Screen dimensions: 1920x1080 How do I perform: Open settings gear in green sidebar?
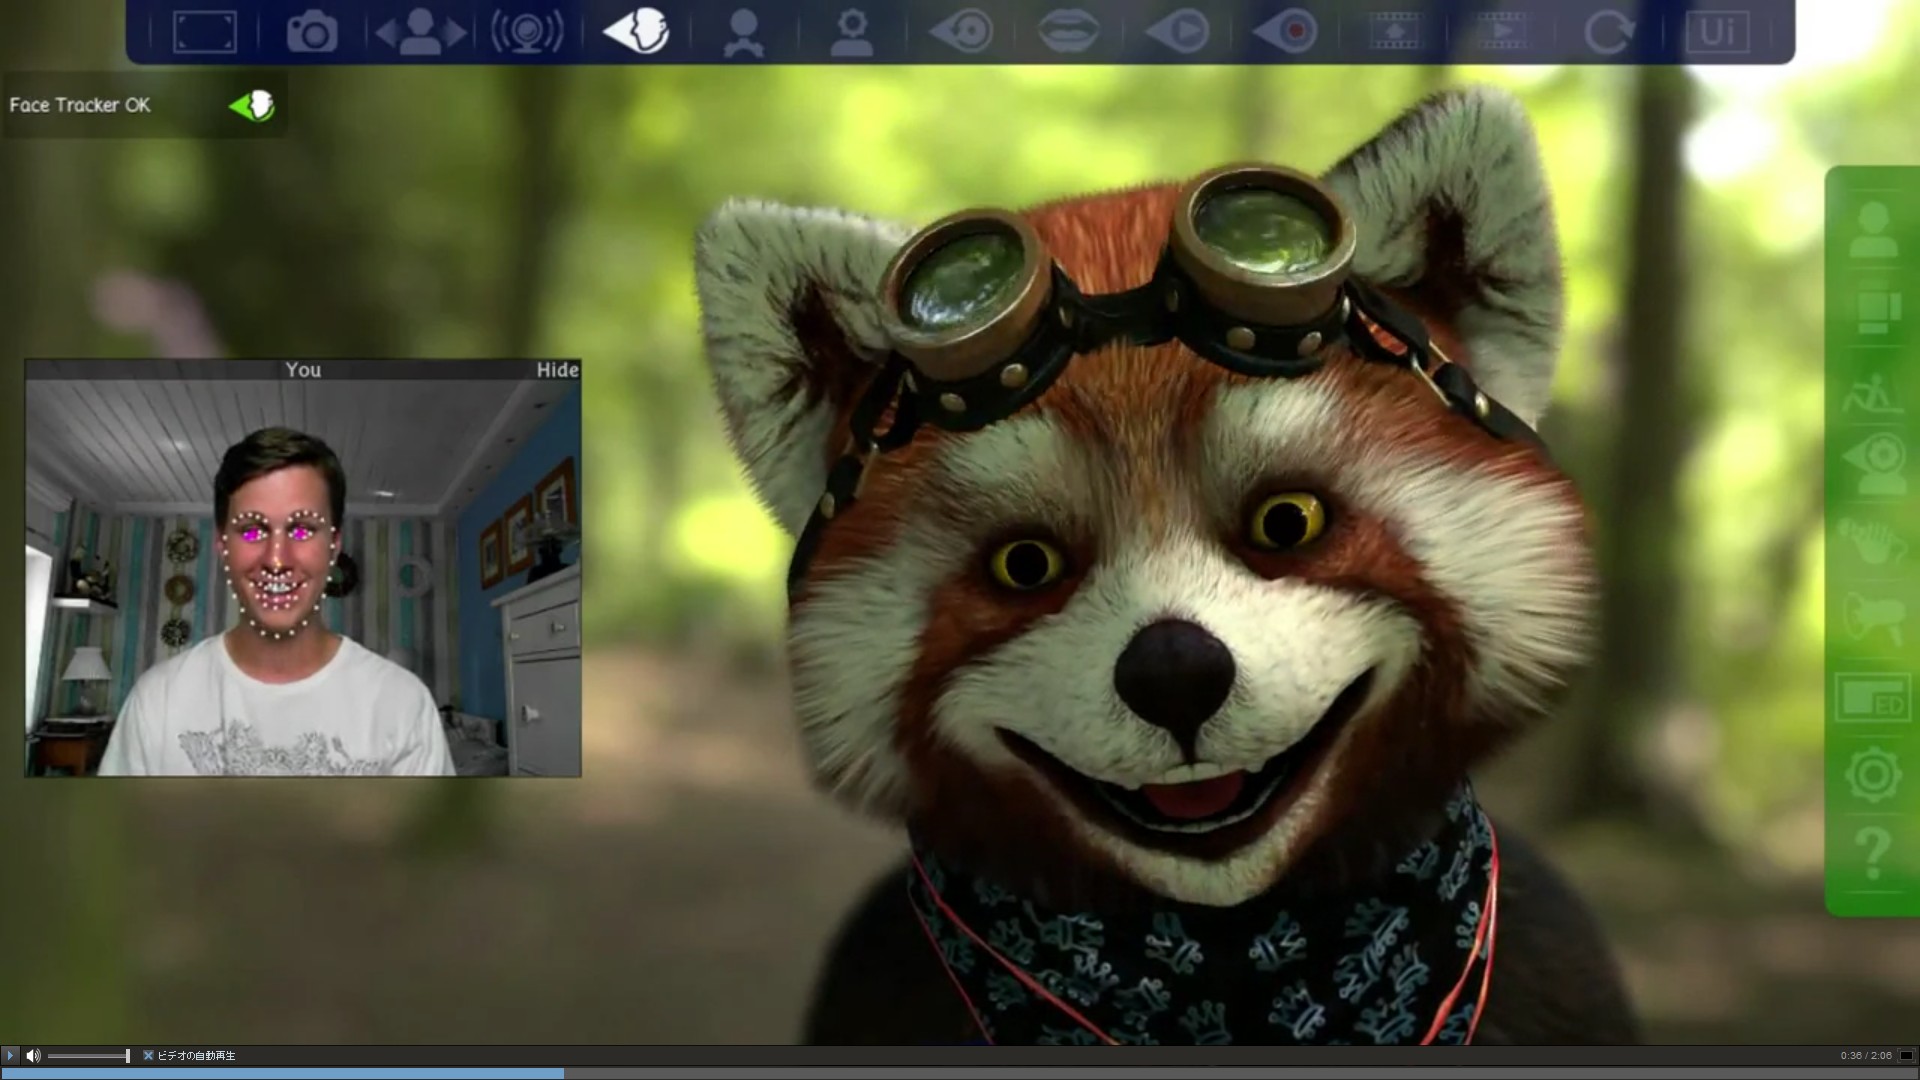[1873, 774]
